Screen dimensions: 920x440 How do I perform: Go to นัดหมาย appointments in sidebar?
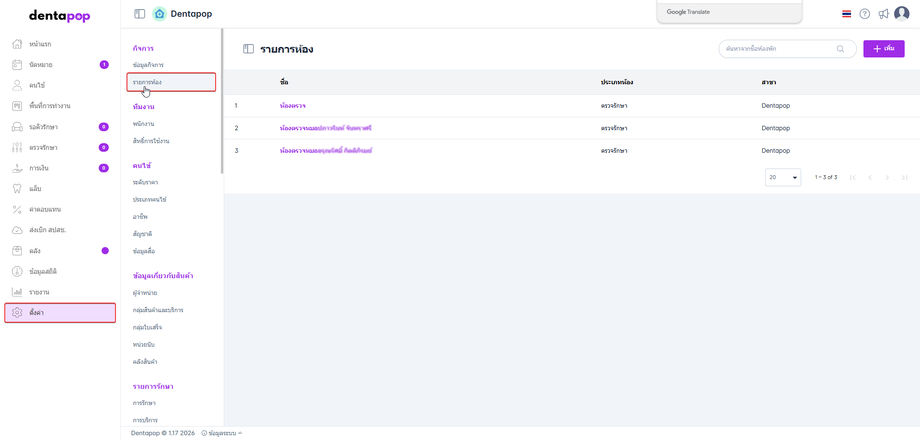(40, 65)
